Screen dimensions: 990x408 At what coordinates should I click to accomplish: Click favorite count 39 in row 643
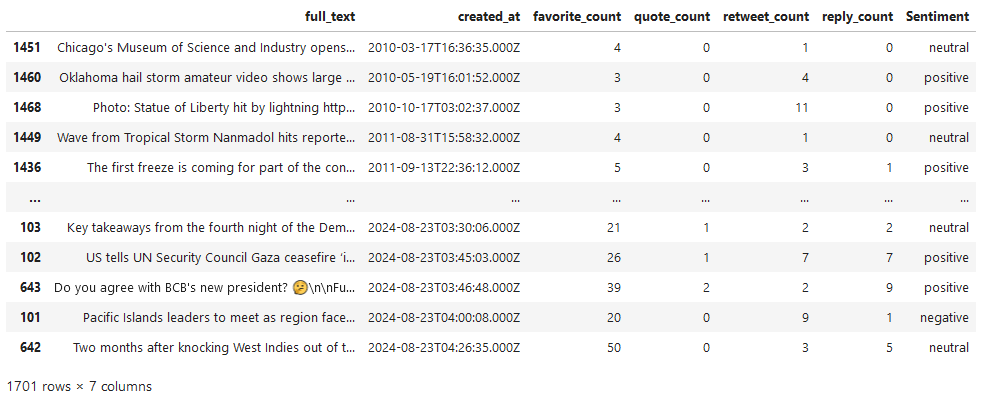(614, 287)
